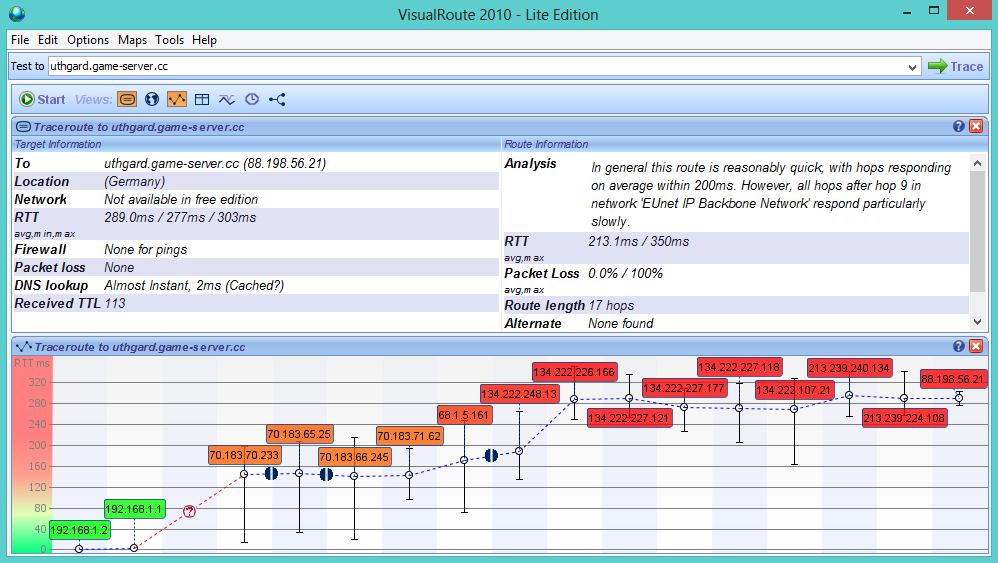Open the Test to address dropdown
This screenshot has height=563, width=998.
pos(912,67)
